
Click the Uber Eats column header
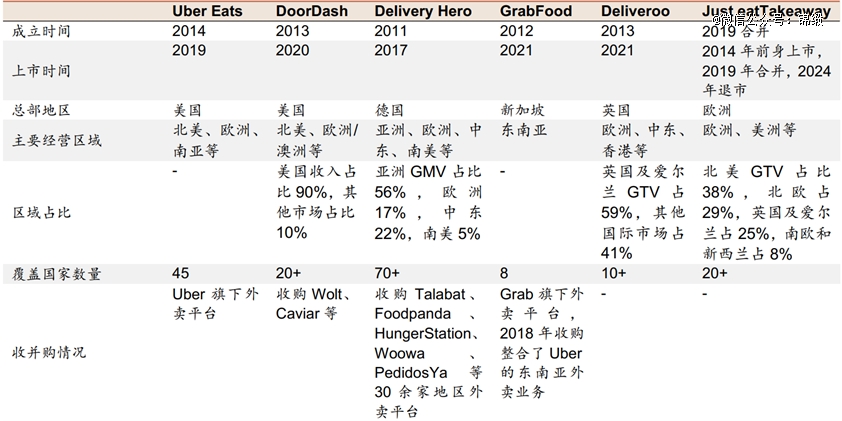206,11
